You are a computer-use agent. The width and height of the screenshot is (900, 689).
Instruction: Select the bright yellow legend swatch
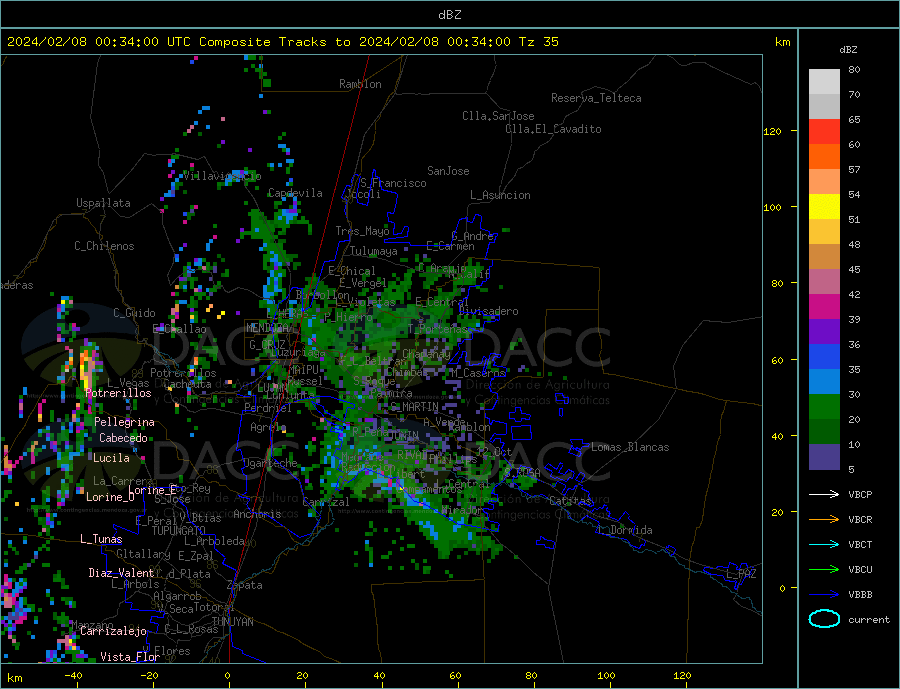coord(824,207)
